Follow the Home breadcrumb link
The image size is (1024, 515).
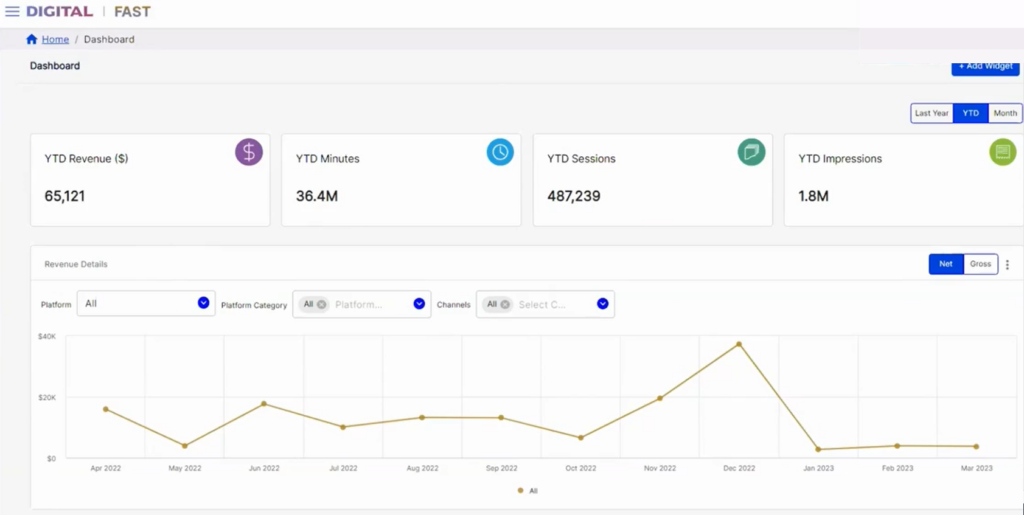pos(55,40)
